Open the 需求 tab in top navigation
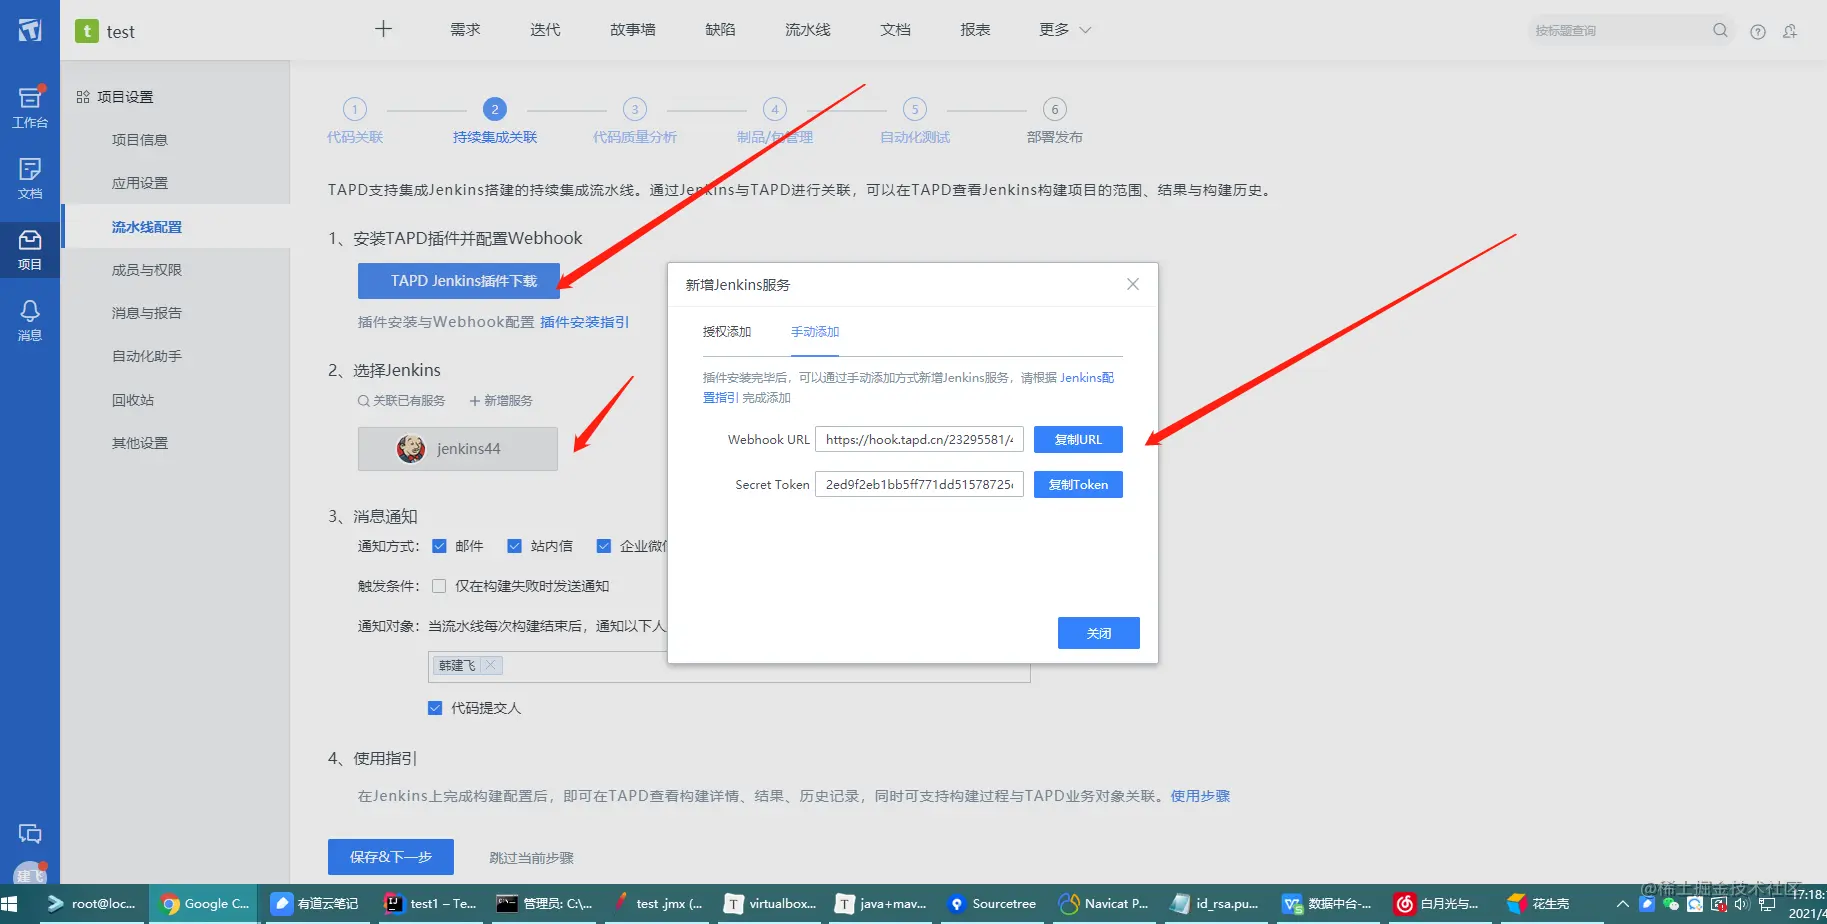 coord(465,30)
